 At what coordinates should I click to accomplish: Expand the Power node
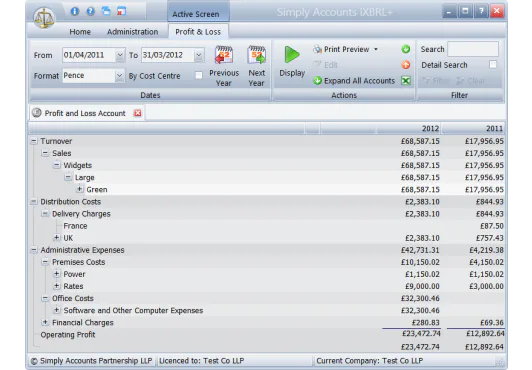point(57,274)
